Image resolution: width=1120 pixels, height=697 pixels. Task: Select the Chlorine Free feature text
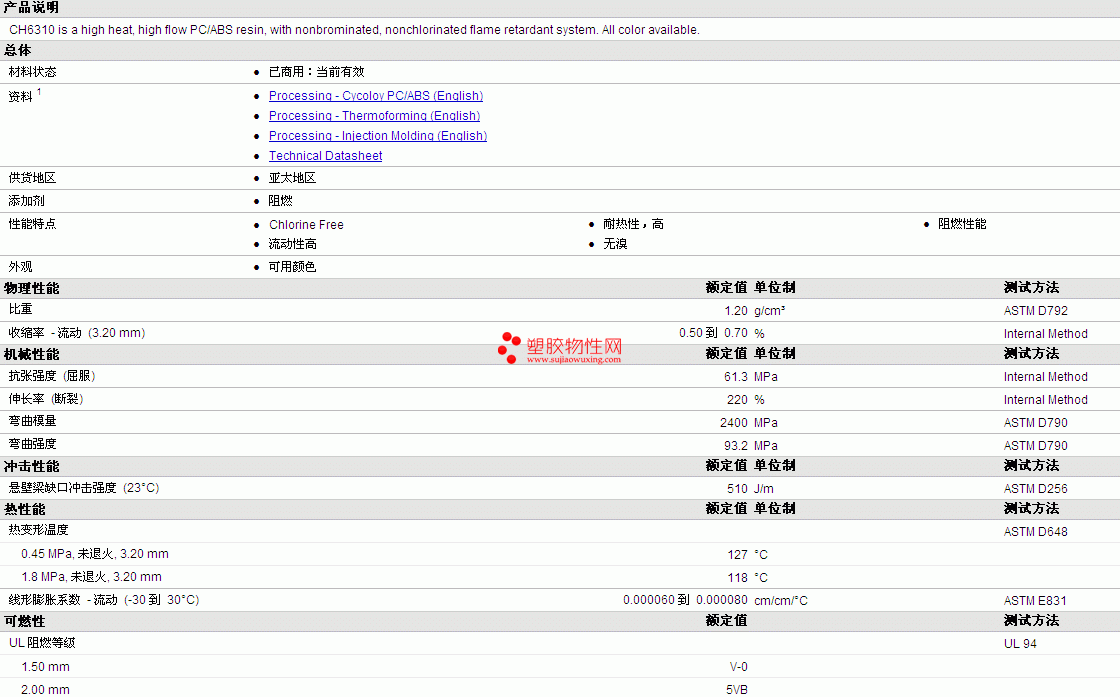(x=306, y=224)
